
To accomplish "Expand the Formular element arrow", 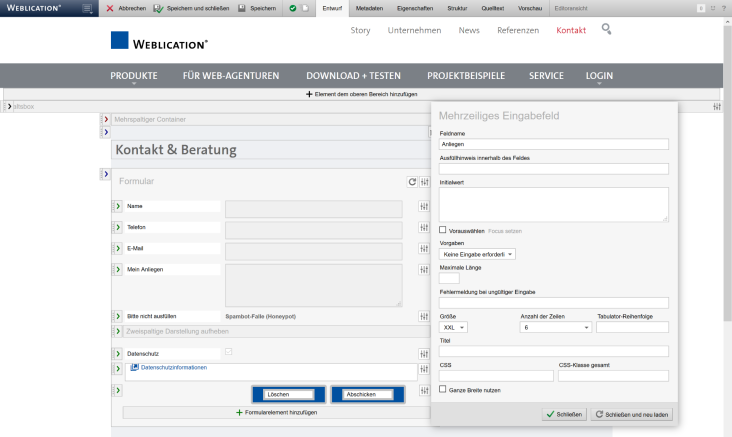I will [x=106, y=174].
